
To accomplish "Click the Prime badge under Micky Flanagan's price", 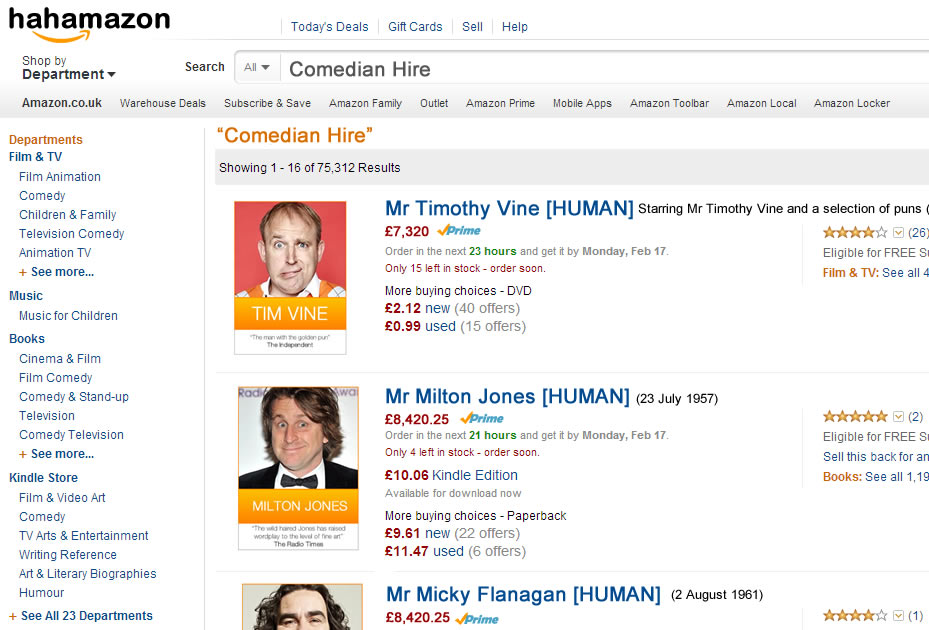I will click(476, 618).
